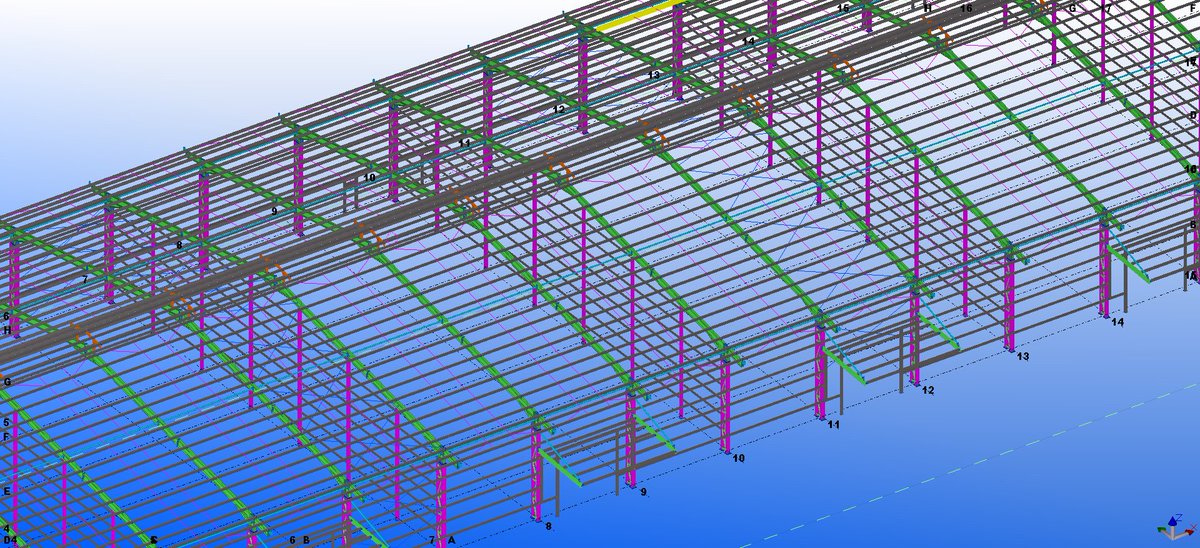
Task: Click grid label 6 next to letter B
Action: pos(292,540)
